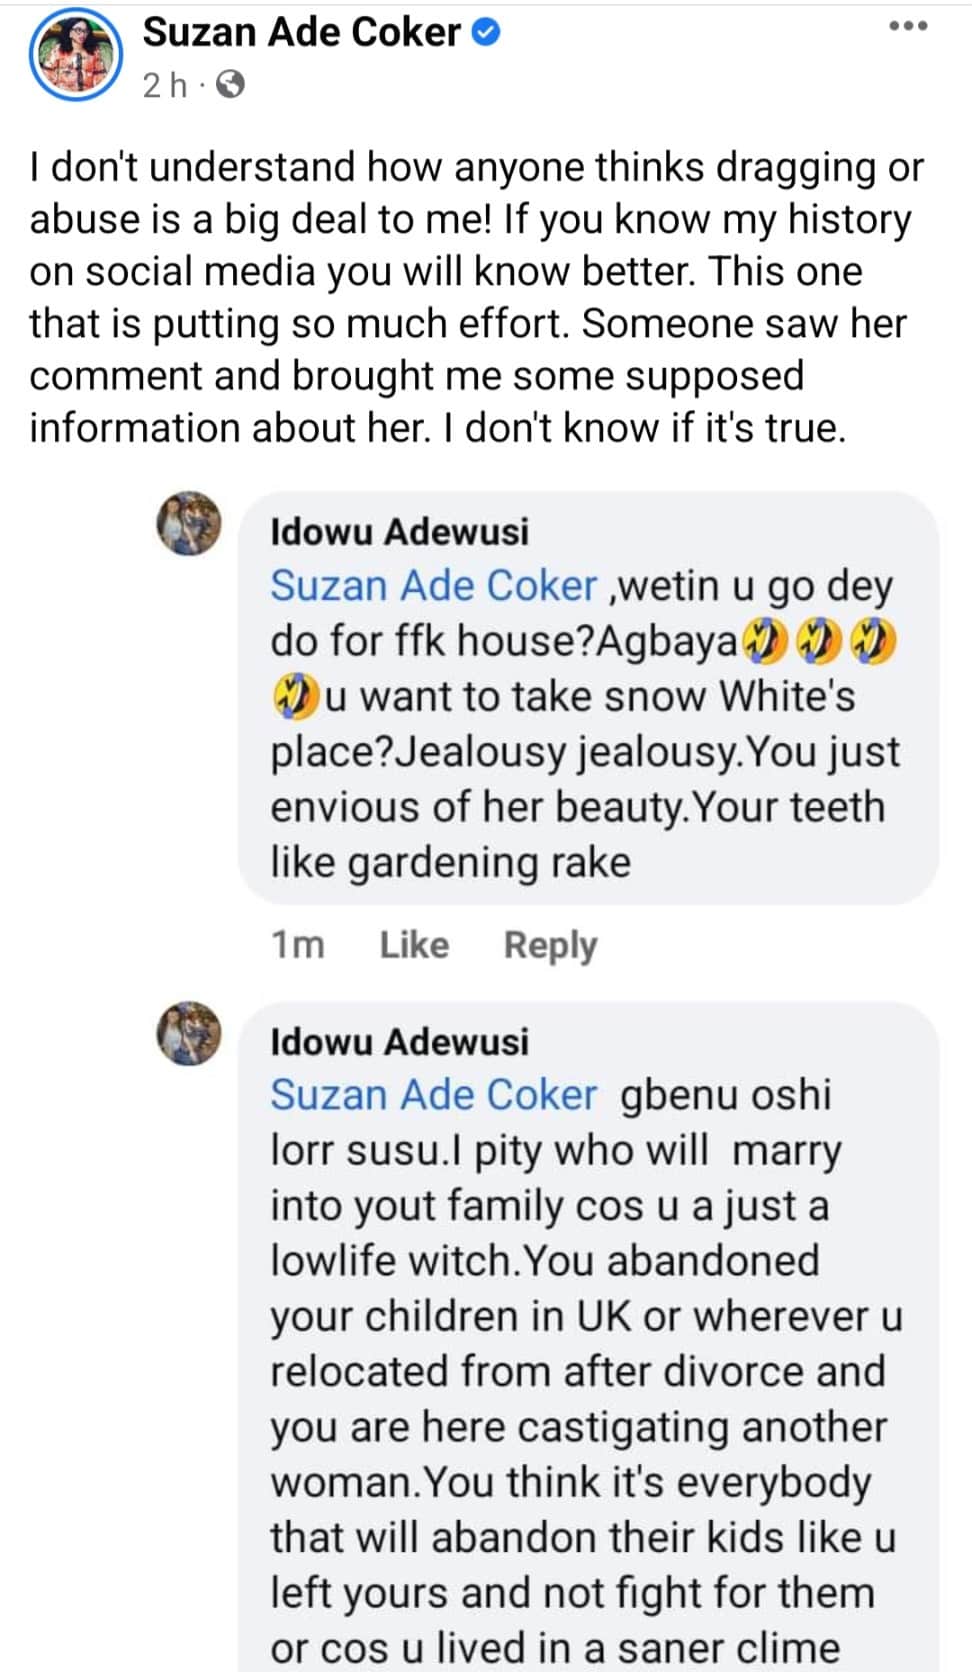Image resolution: width=972 pixels, height=1672 pixels.
Task: Open Idowu Adewusi name on first comment
Action: pyautogui.click(x=399, y=531)
